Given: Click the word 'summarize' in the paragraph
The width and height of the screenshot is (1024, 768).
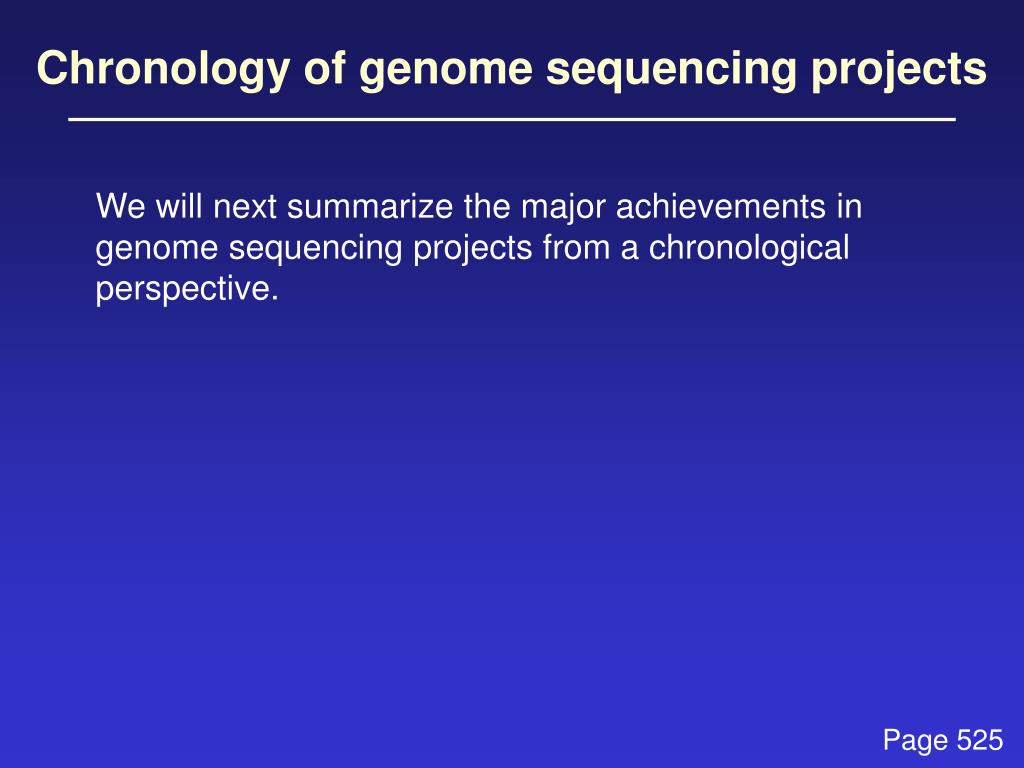Looking at the screenshot, I should (370, 207).
